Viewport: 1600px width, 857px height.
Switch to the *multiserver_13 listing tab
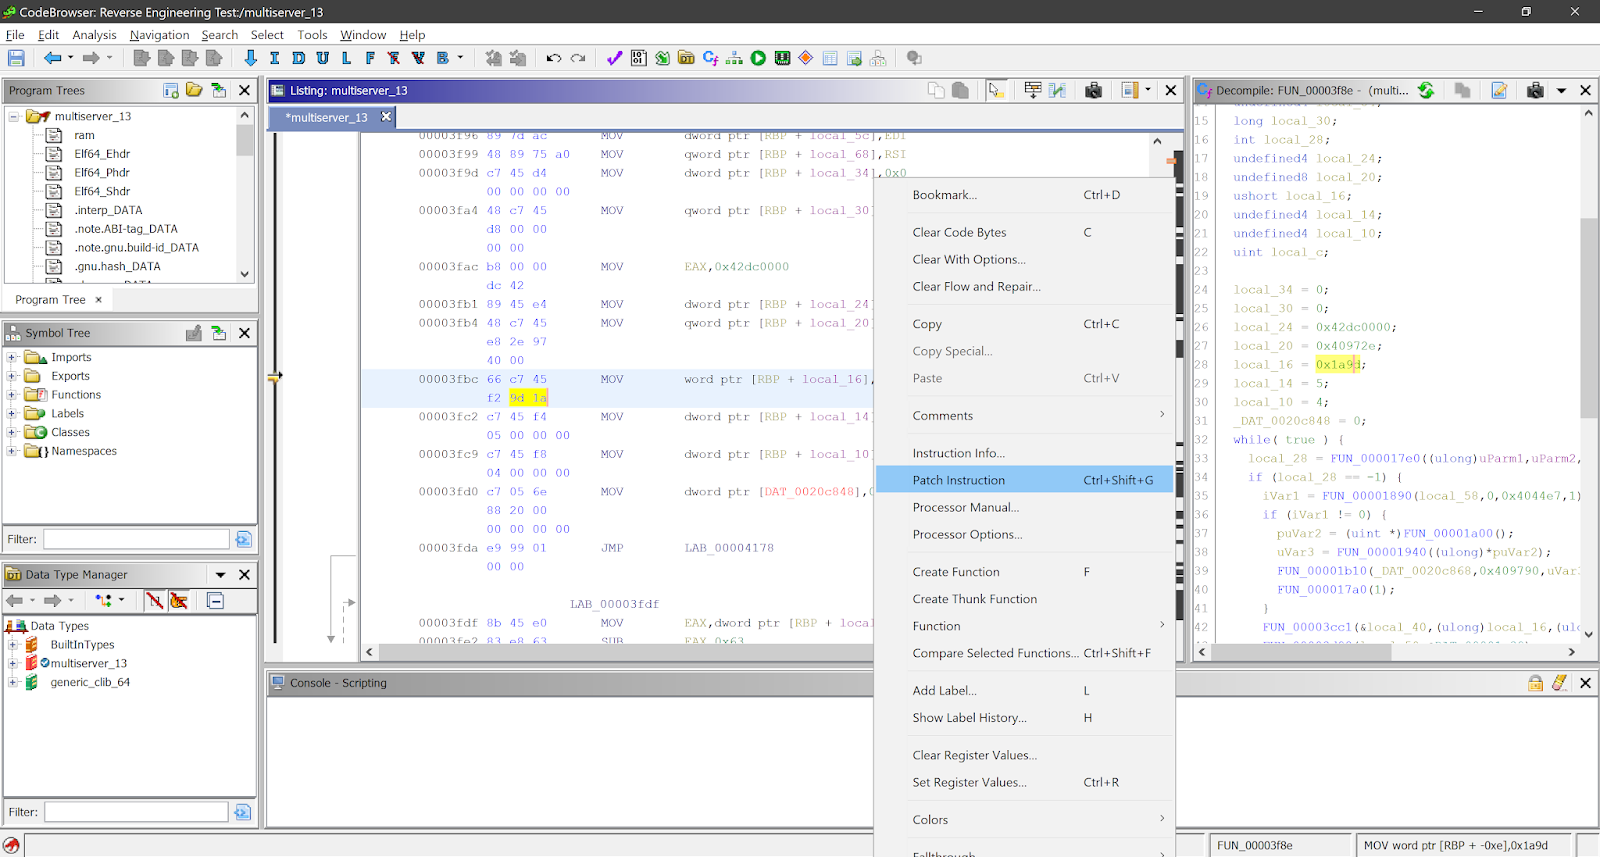point(326,117)
